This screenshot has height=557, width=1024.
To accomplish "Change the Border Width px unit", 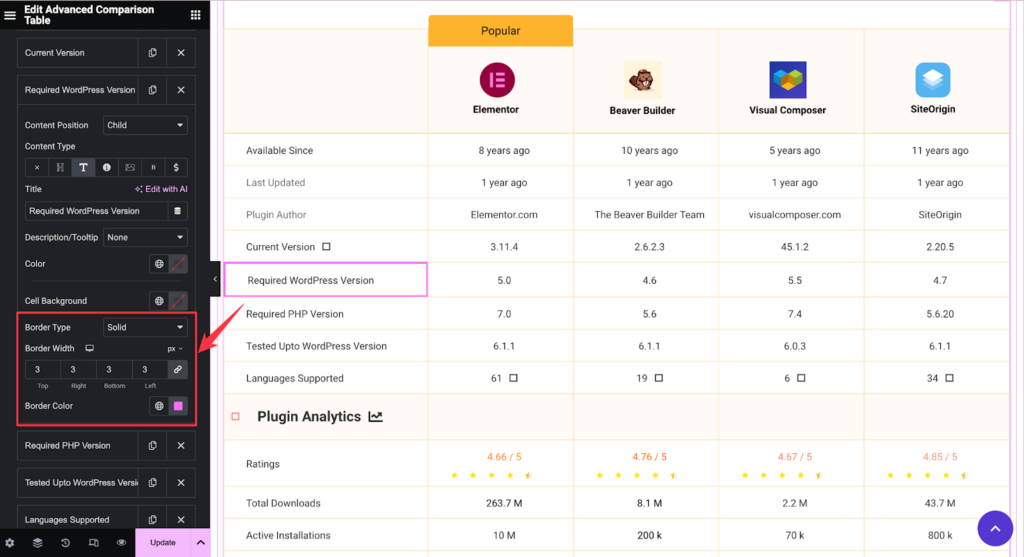I will [x=175, y=349].
